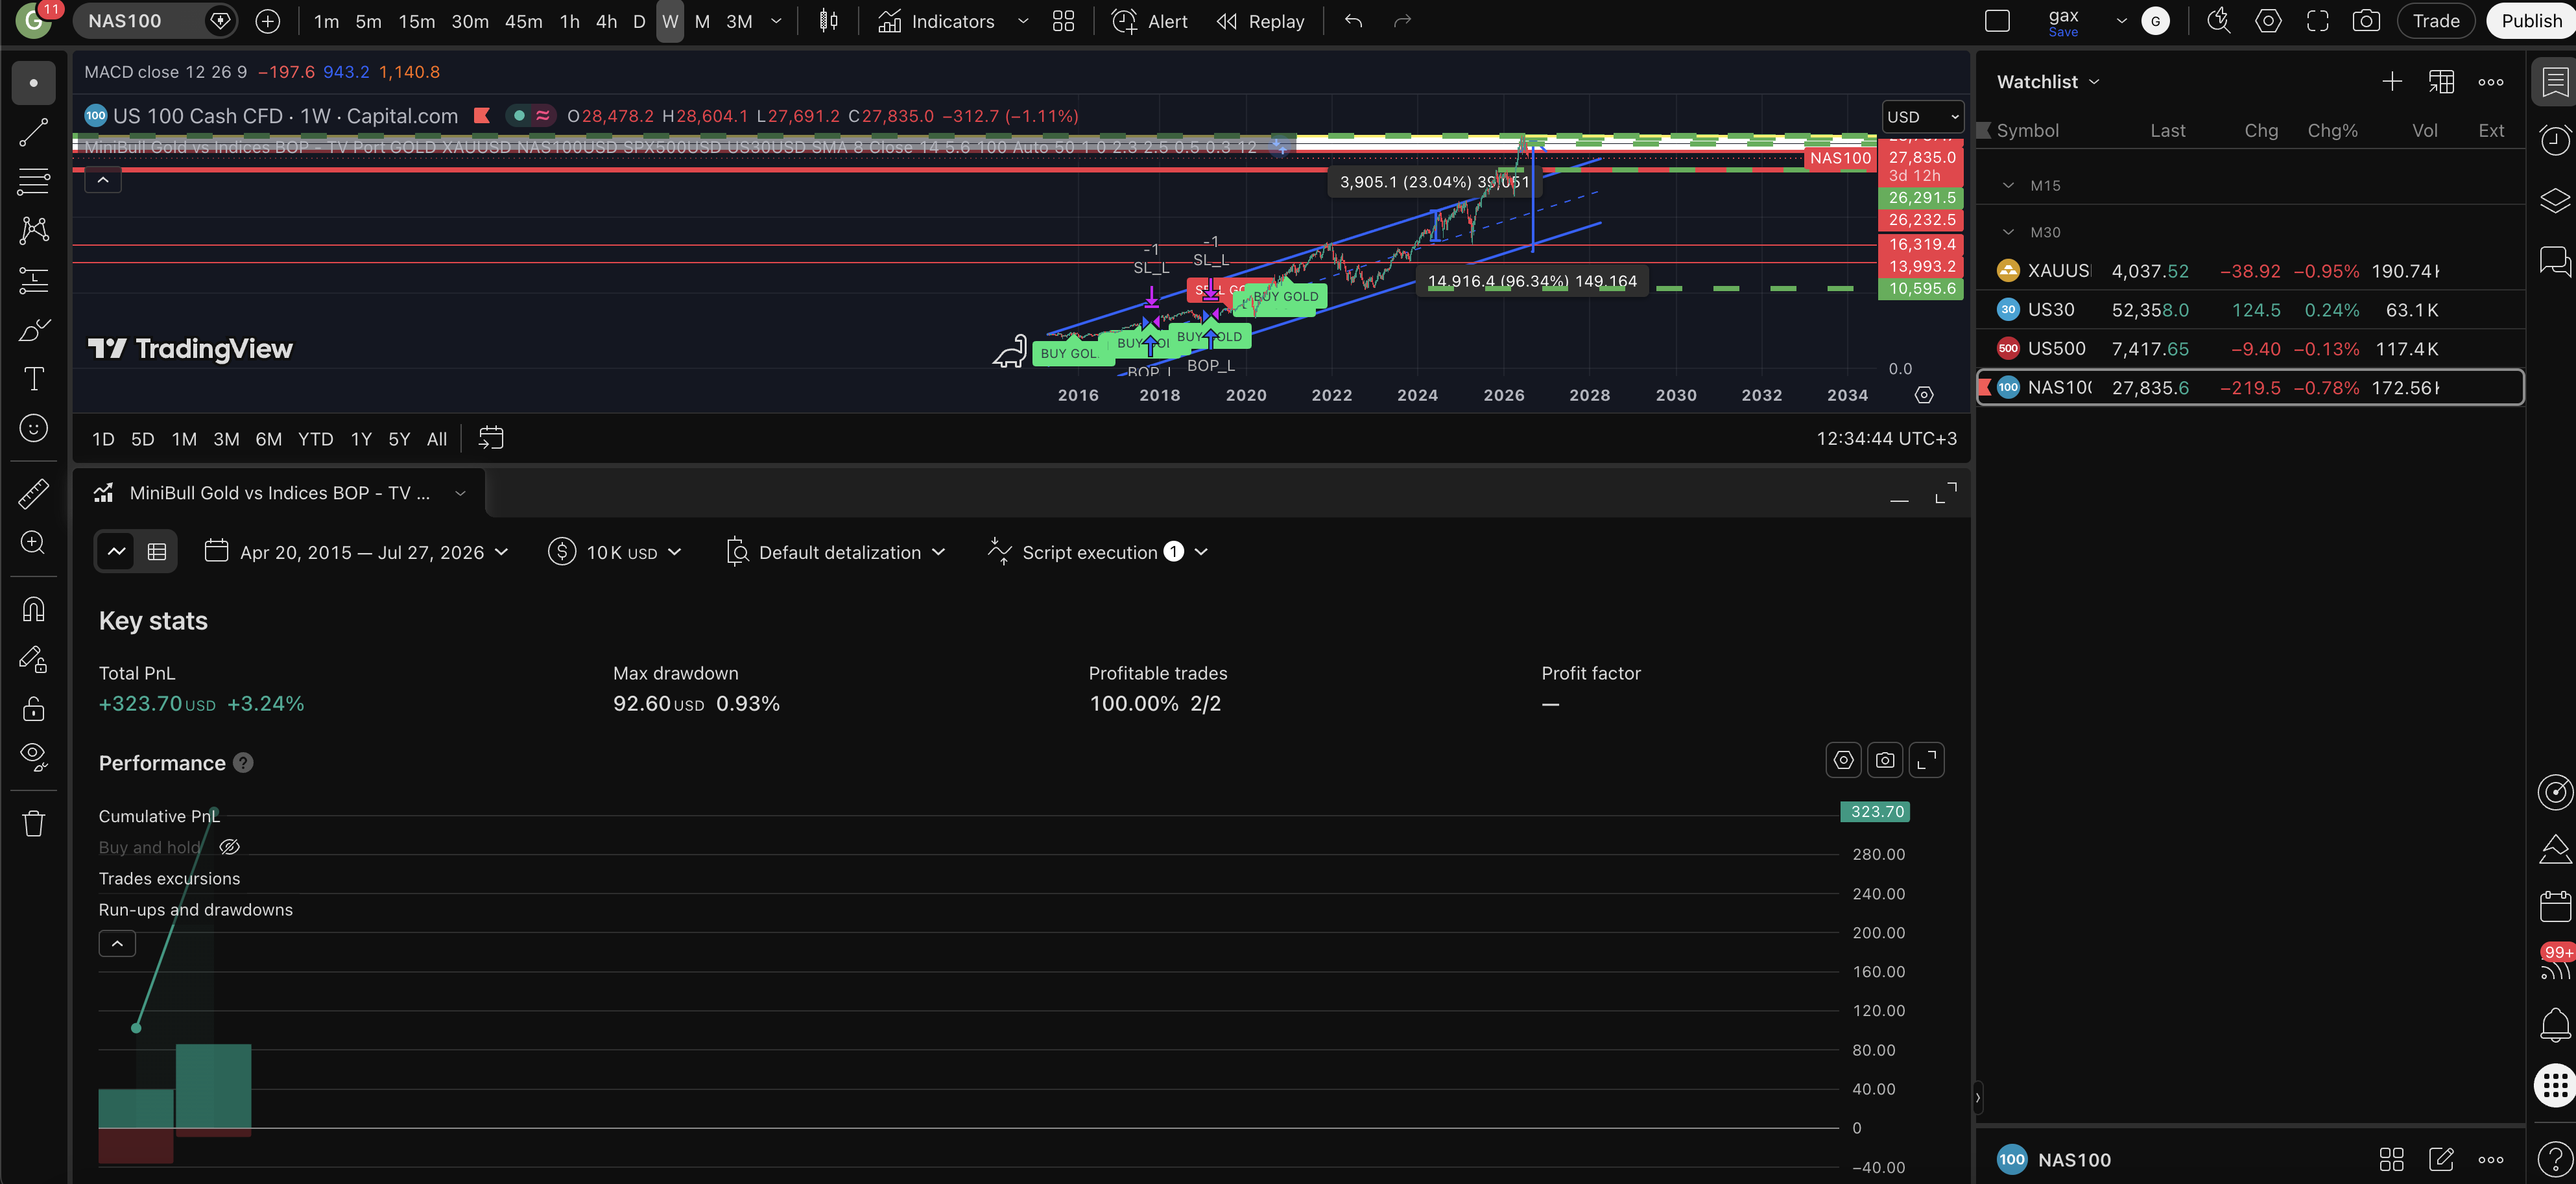
Task: Open the candlestick chart type selector
Action: click(x=828, y=21)
